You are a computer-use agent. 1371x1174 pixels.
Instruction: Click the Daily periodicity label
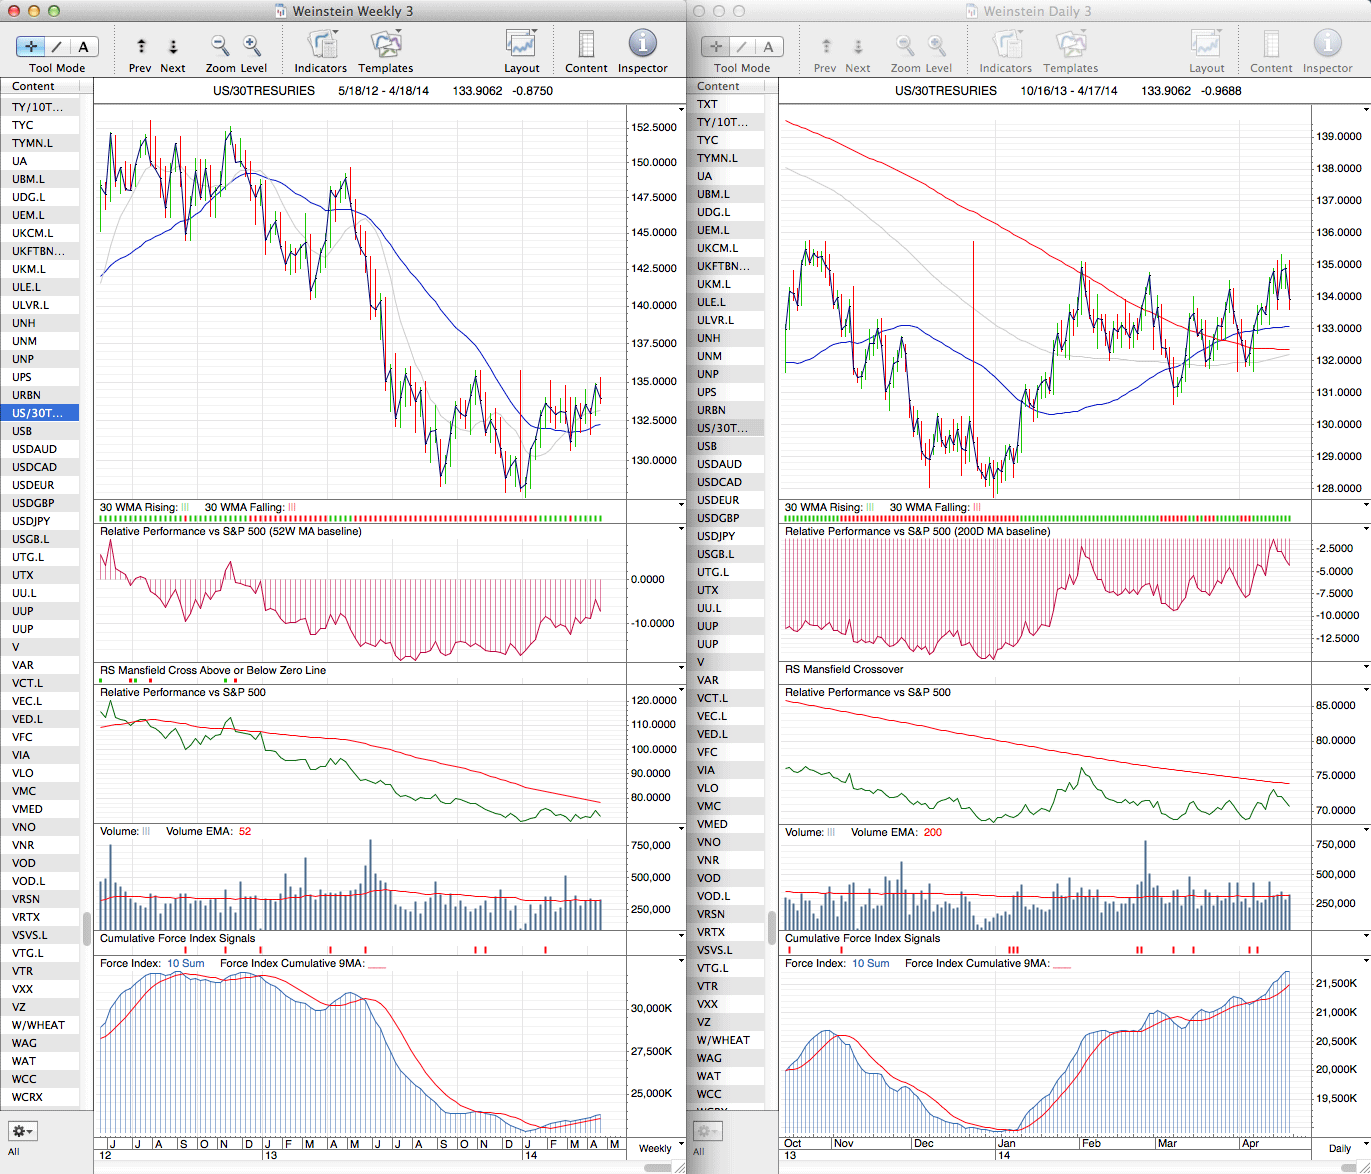coord(1339,1148)
